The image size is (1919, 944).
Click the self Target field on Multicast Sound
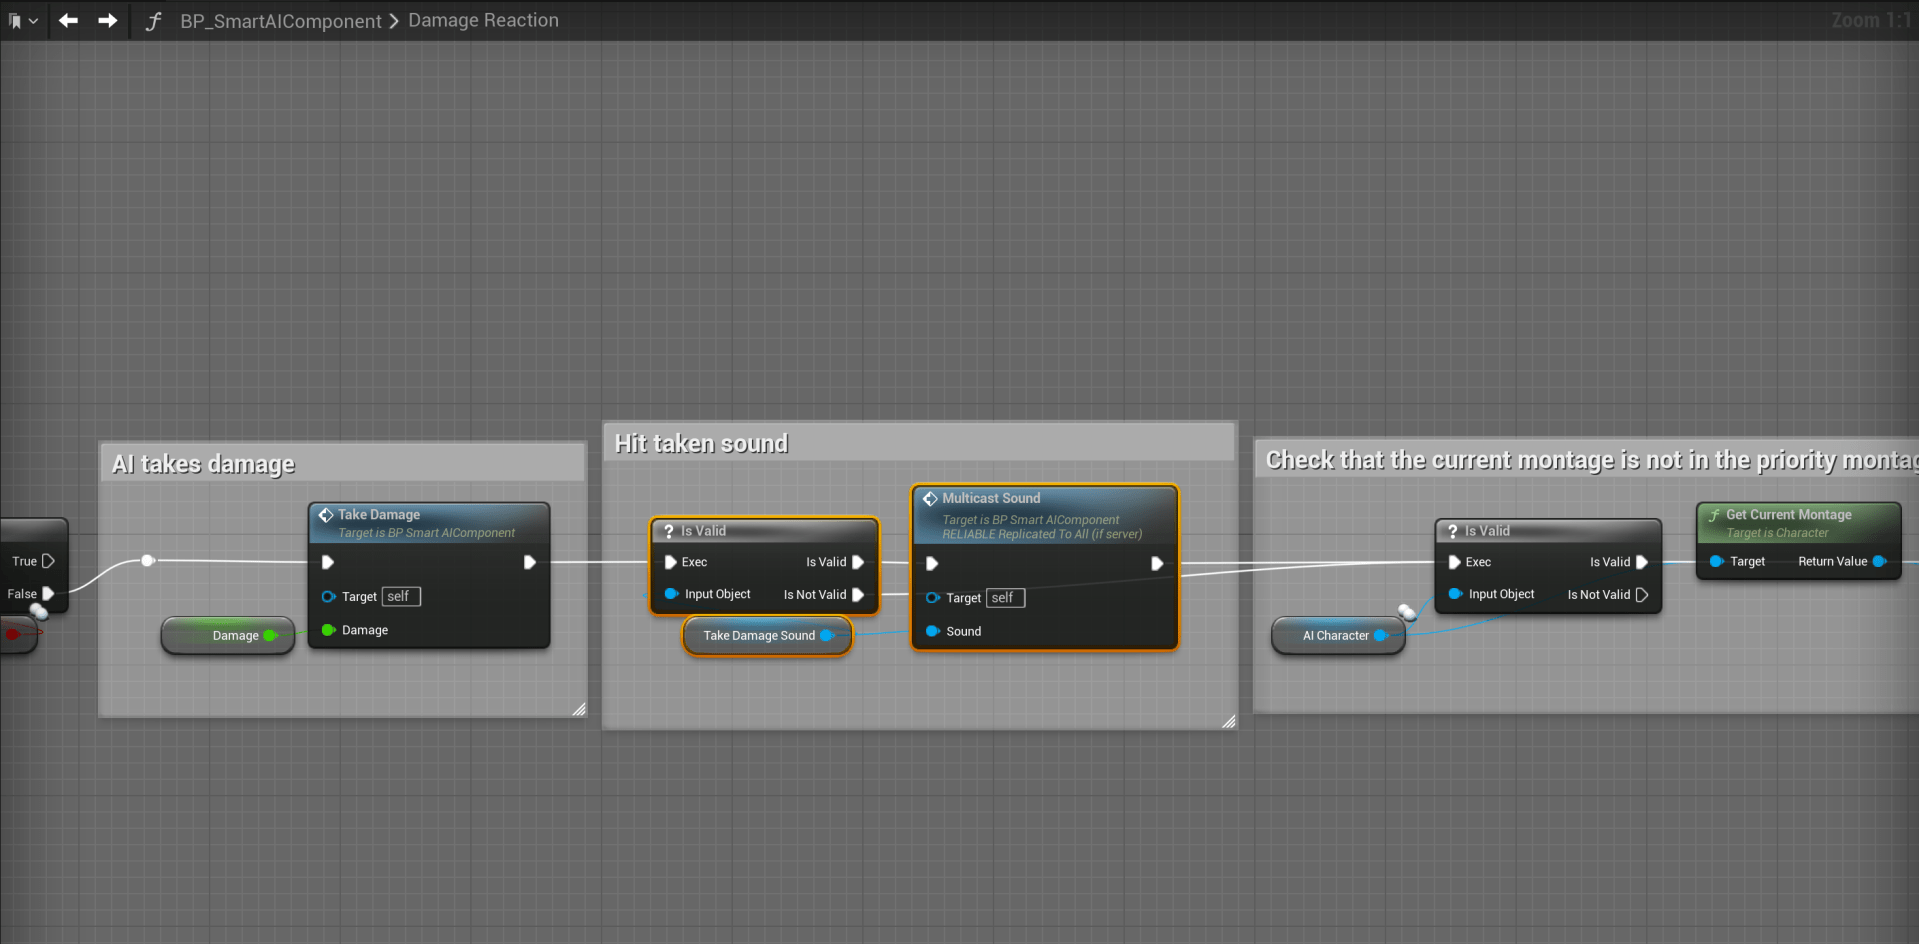pyautogui.click(x=1005, y=598)
